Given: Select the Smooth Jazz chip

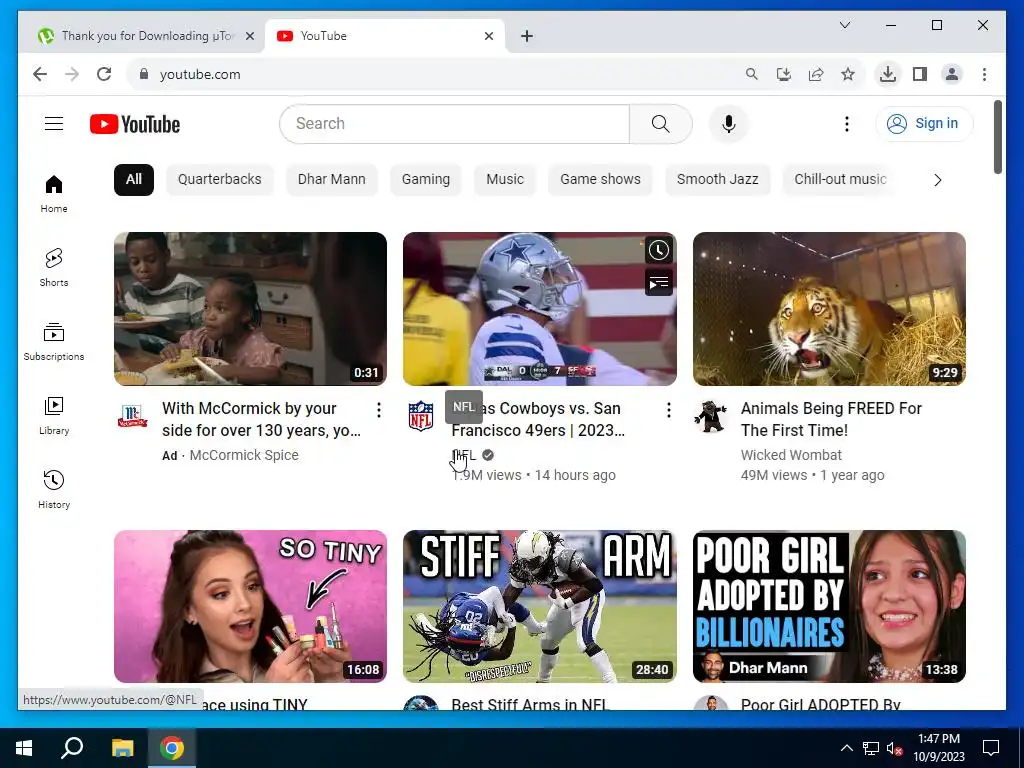Looking at the screenshot, I should (717, 180).
